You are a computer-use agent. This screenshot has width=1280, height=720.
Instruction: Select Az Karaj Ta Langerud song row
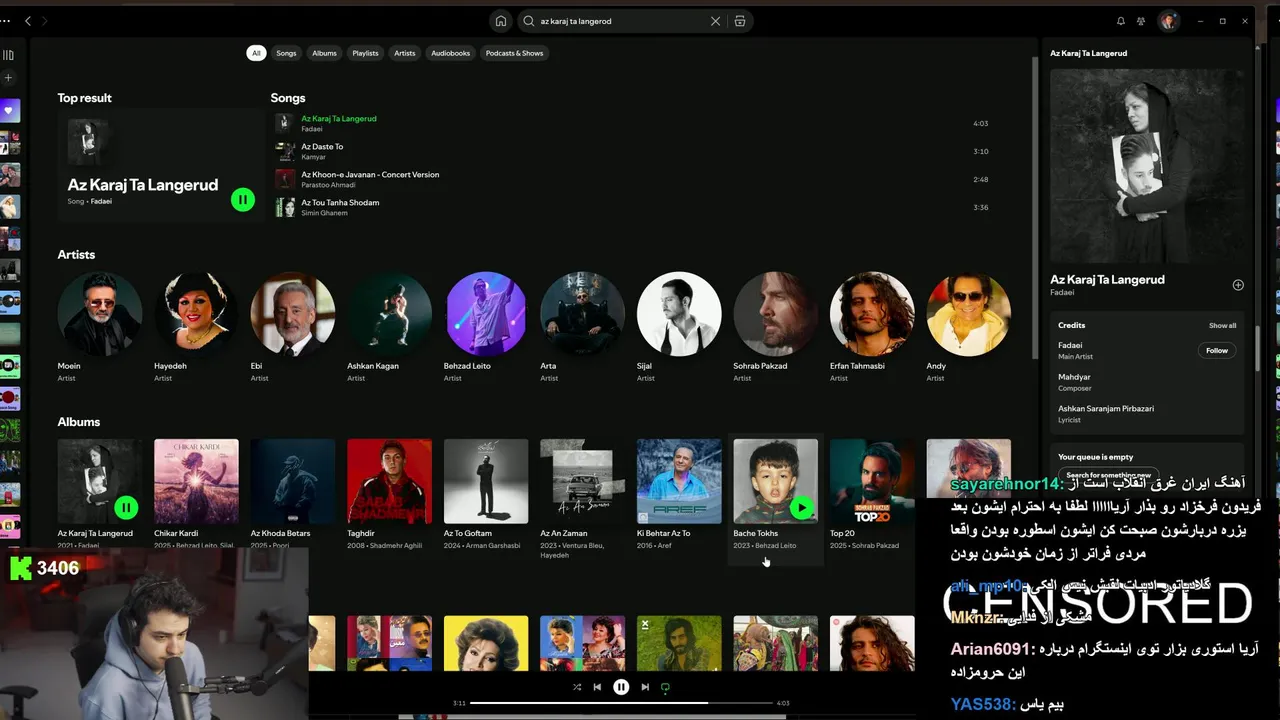632,123
